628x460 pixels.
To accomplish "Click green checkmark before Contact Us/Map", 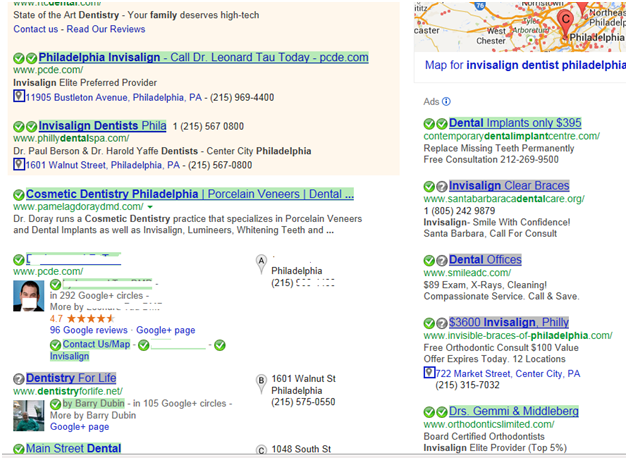I will tap(56, 345).
